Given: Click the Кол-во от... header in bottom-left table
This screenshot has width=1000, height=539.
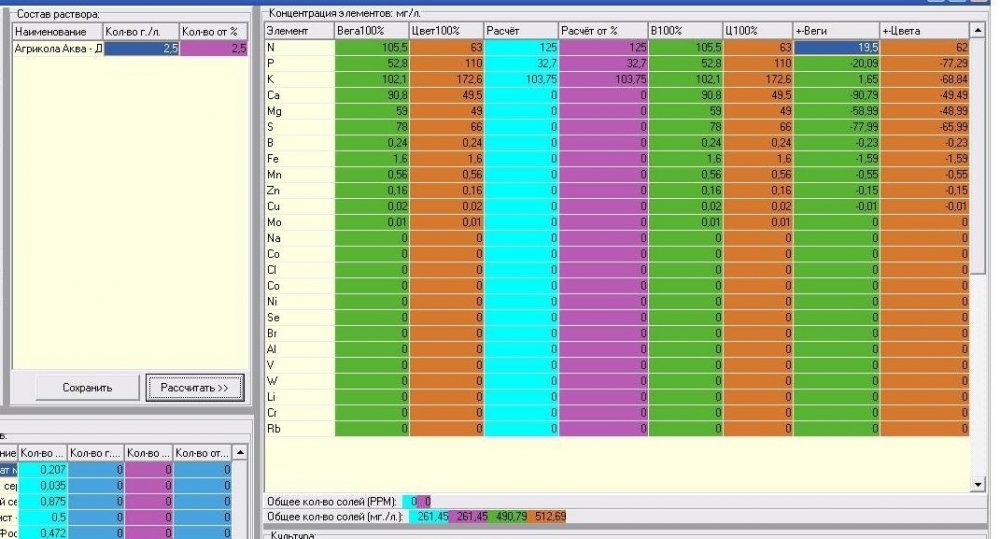Looking at the screenshot, I should click(x=202, y=453).
